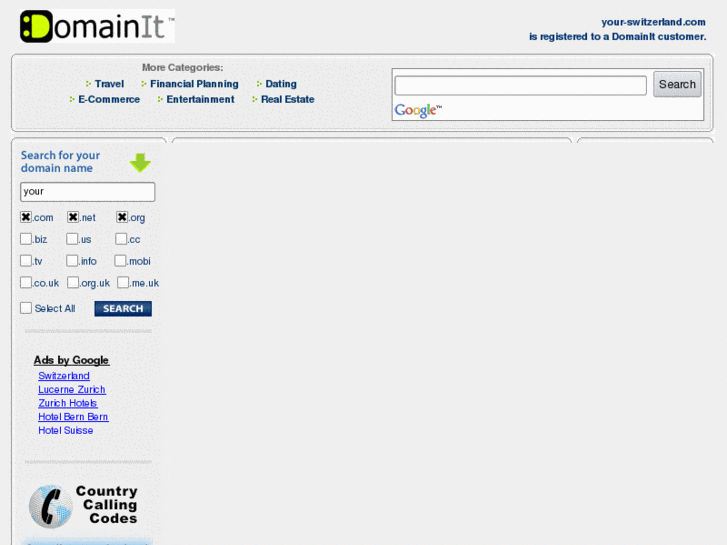Click the green down arrow icon

[x=140, y=162]
